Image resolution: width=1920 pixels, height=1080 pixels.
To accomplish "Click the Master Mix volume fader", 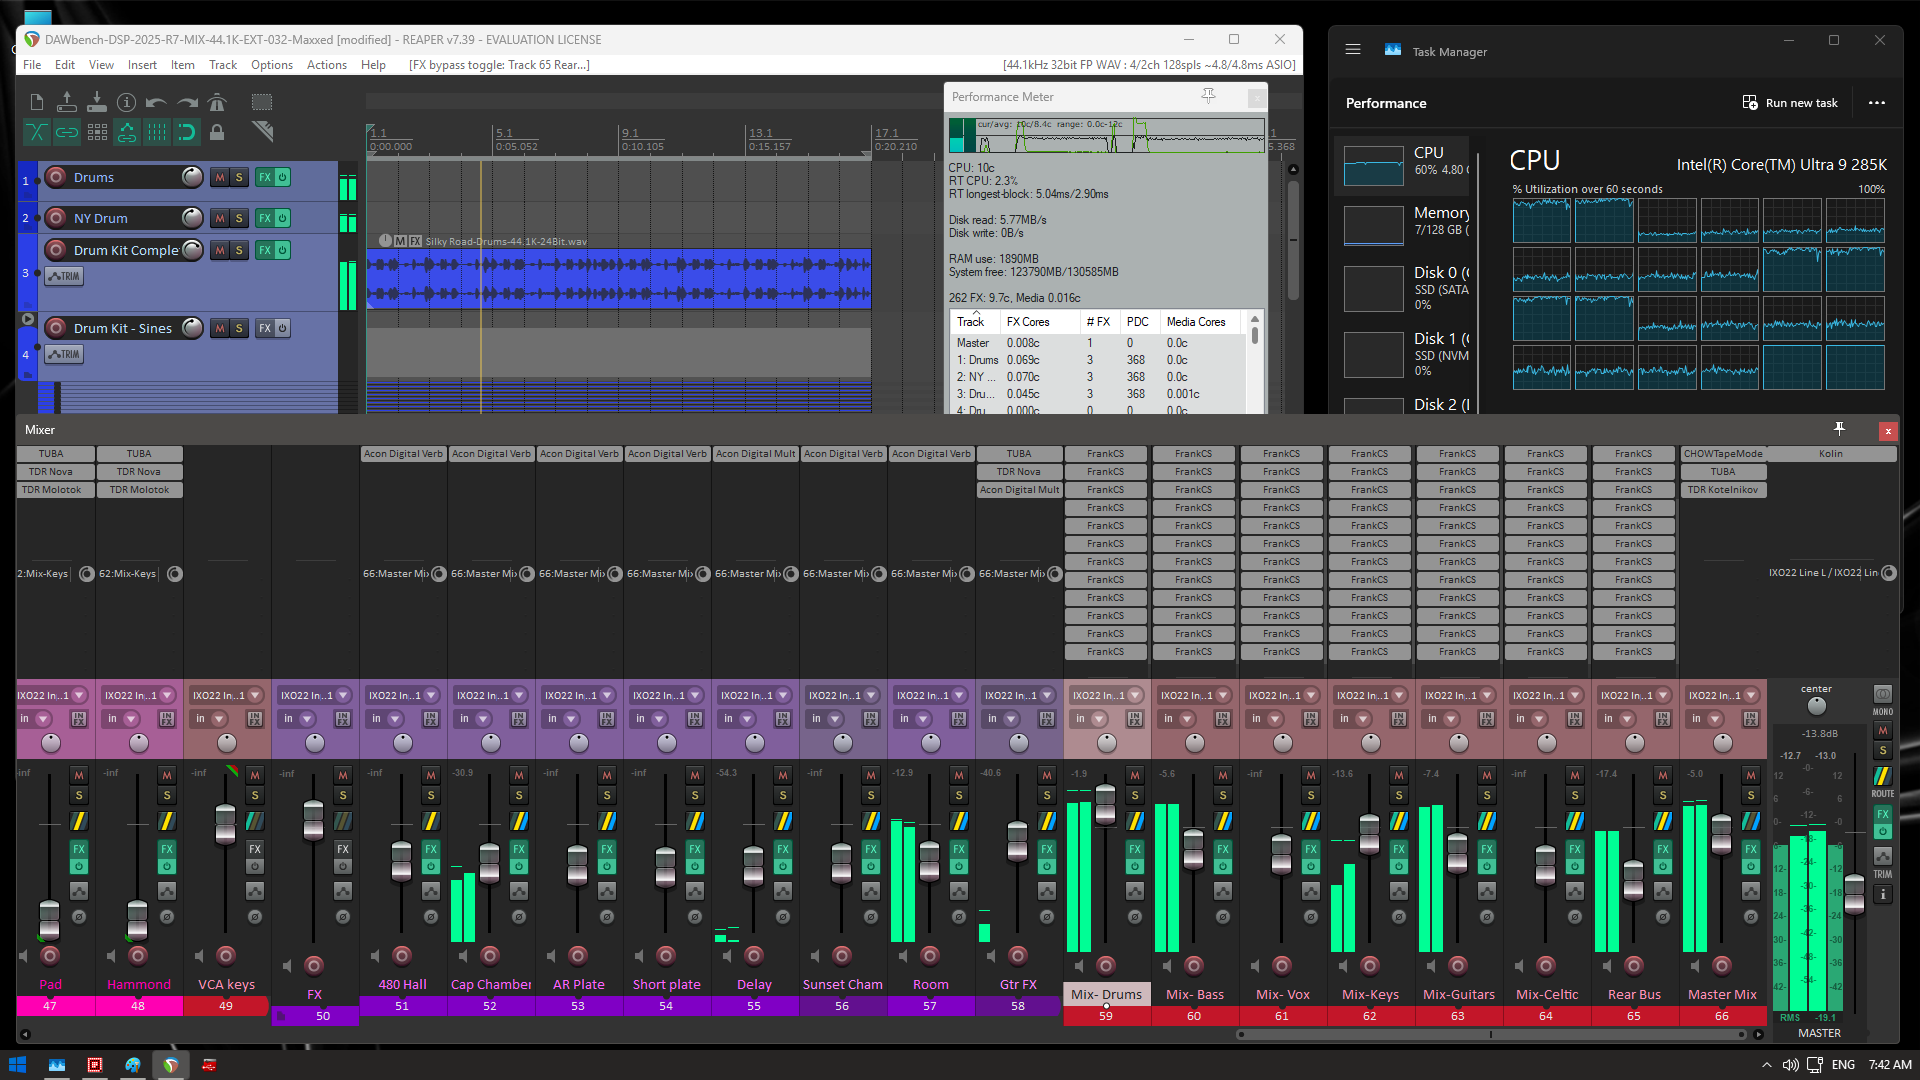I will [1721, 835].
